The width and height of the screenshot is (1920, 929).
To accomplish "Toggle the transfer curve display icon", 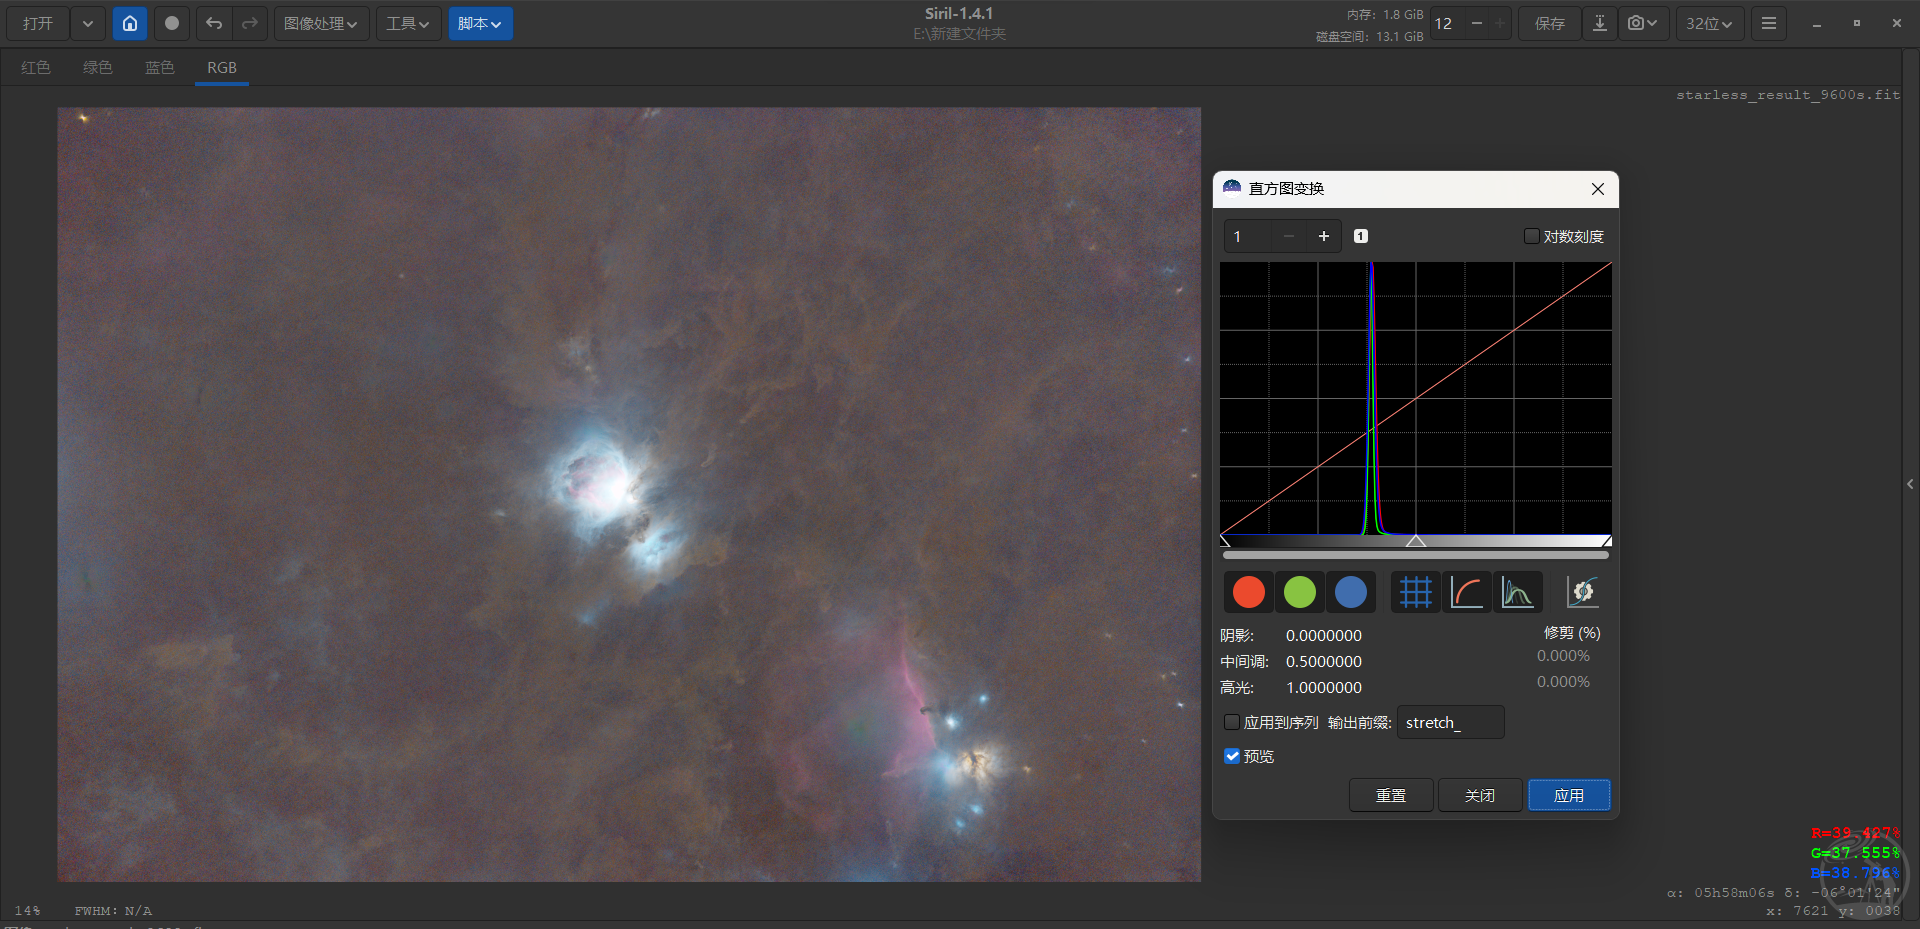I will 1466,592.
